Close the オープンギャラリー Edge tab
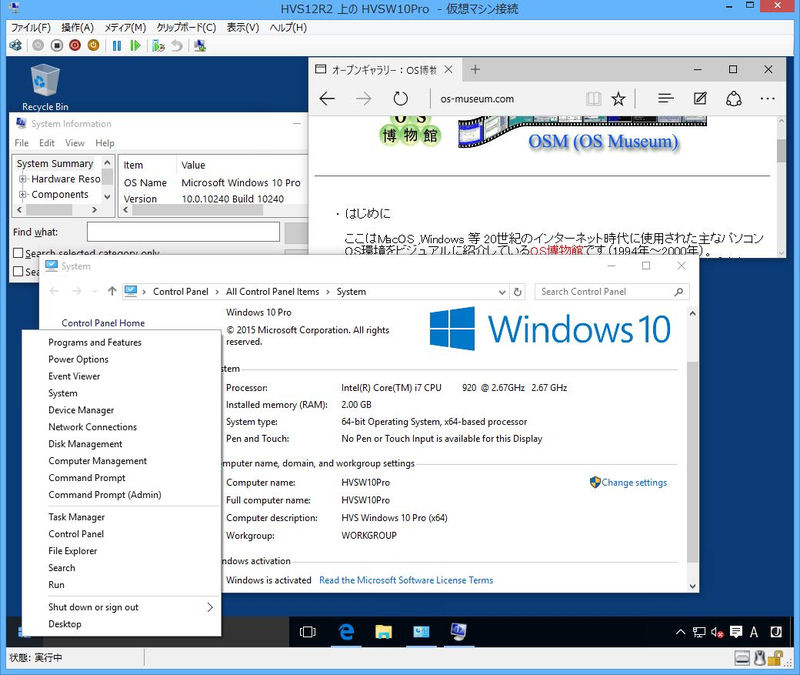This screenshot has height=675, width=800. coord(448,69)
